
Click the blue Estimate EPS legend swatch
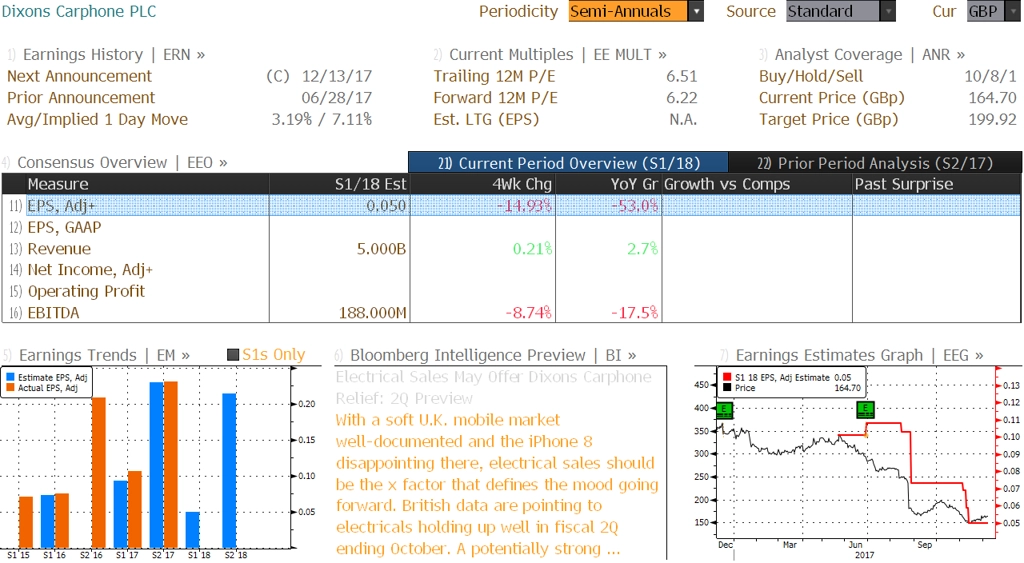pyautogui.click(x=10, y=378)
